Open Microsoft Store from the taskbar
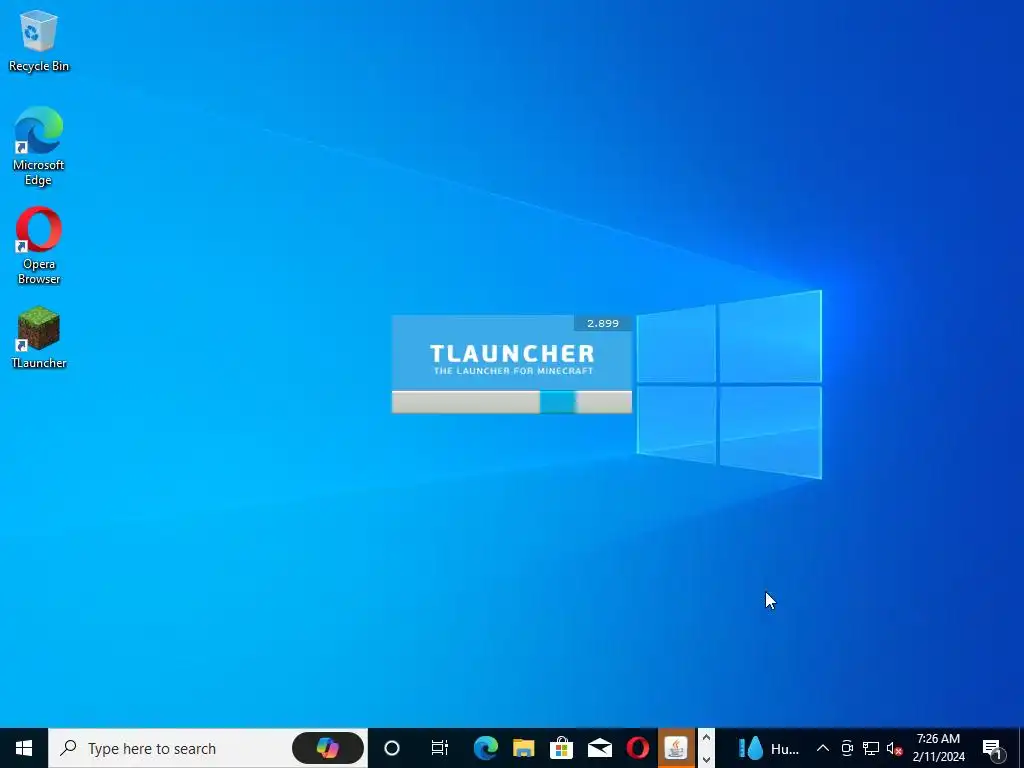1024x768 pixels. click(561, 748)
